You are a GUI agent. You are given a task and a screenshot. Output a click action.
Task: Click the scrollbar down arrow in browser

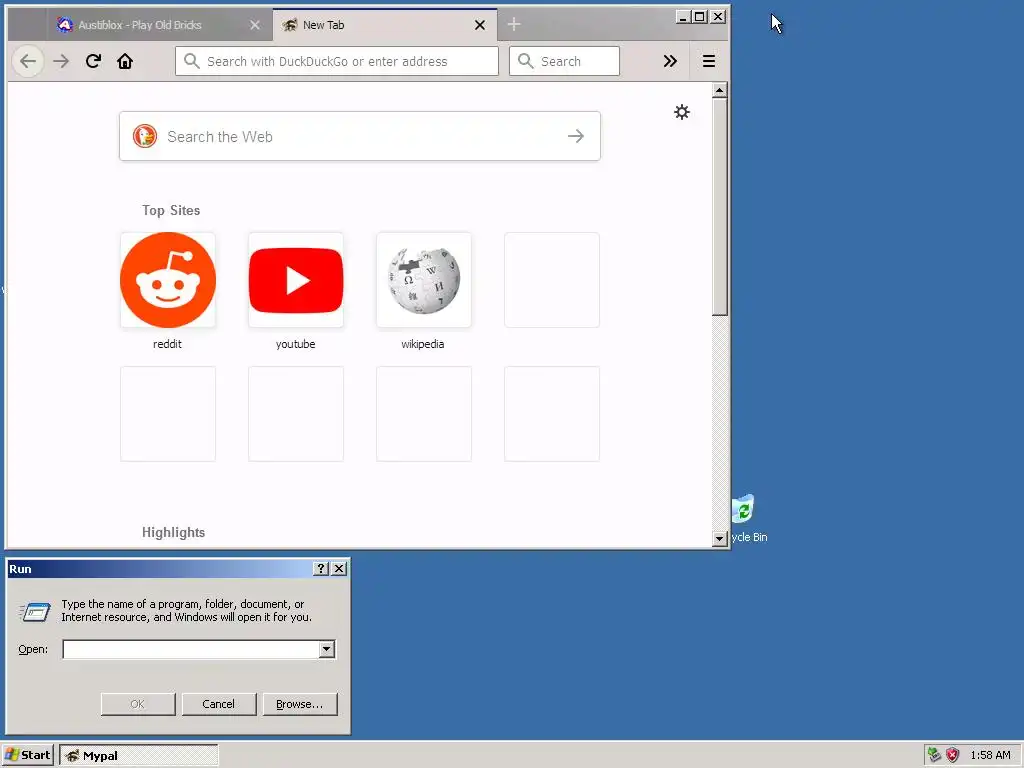[x=719, y=539]
